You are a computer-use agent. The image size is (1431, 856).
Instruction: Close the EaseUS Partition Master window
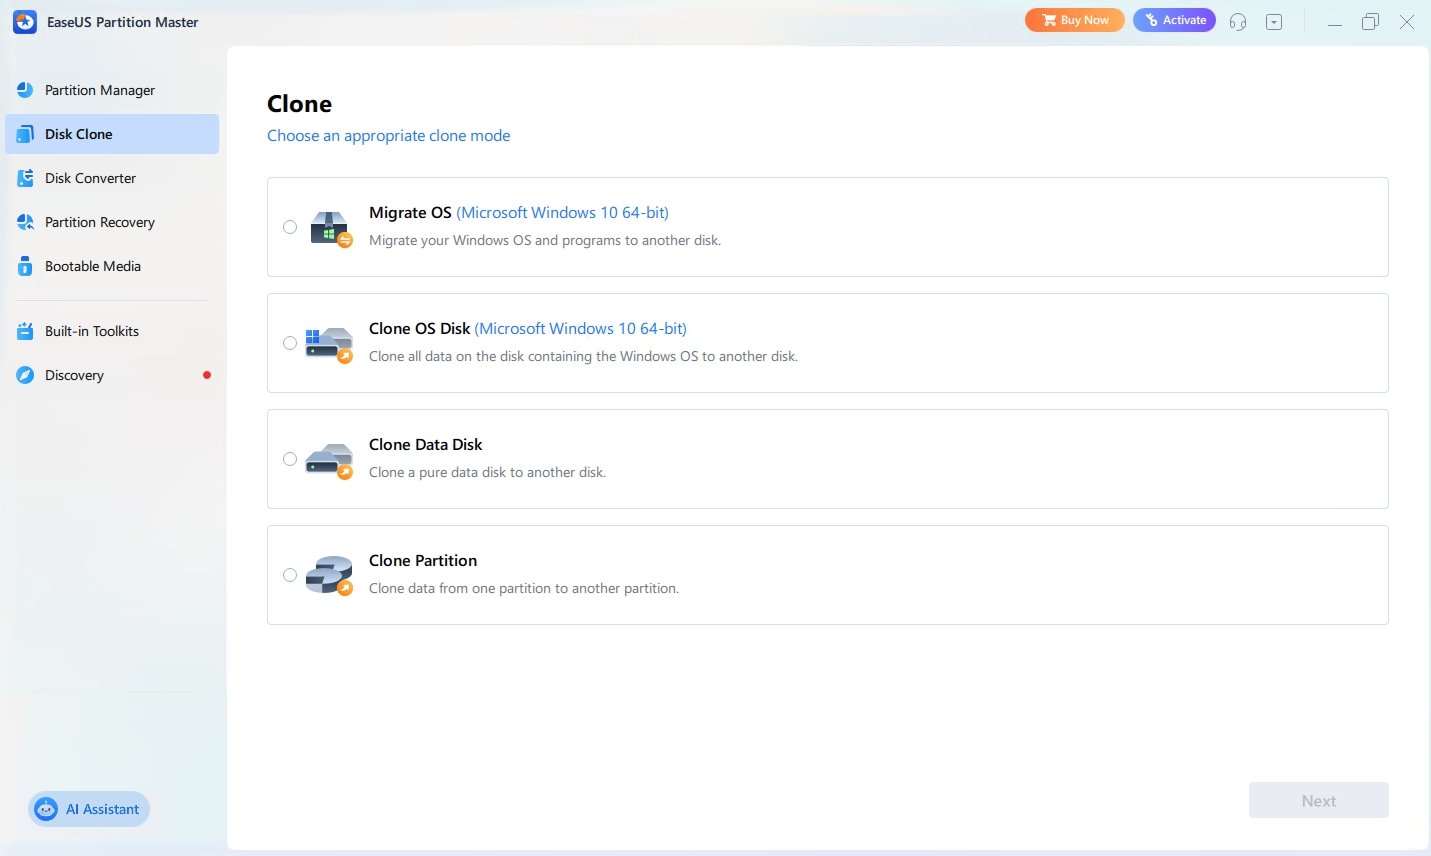coord(1407,22)
